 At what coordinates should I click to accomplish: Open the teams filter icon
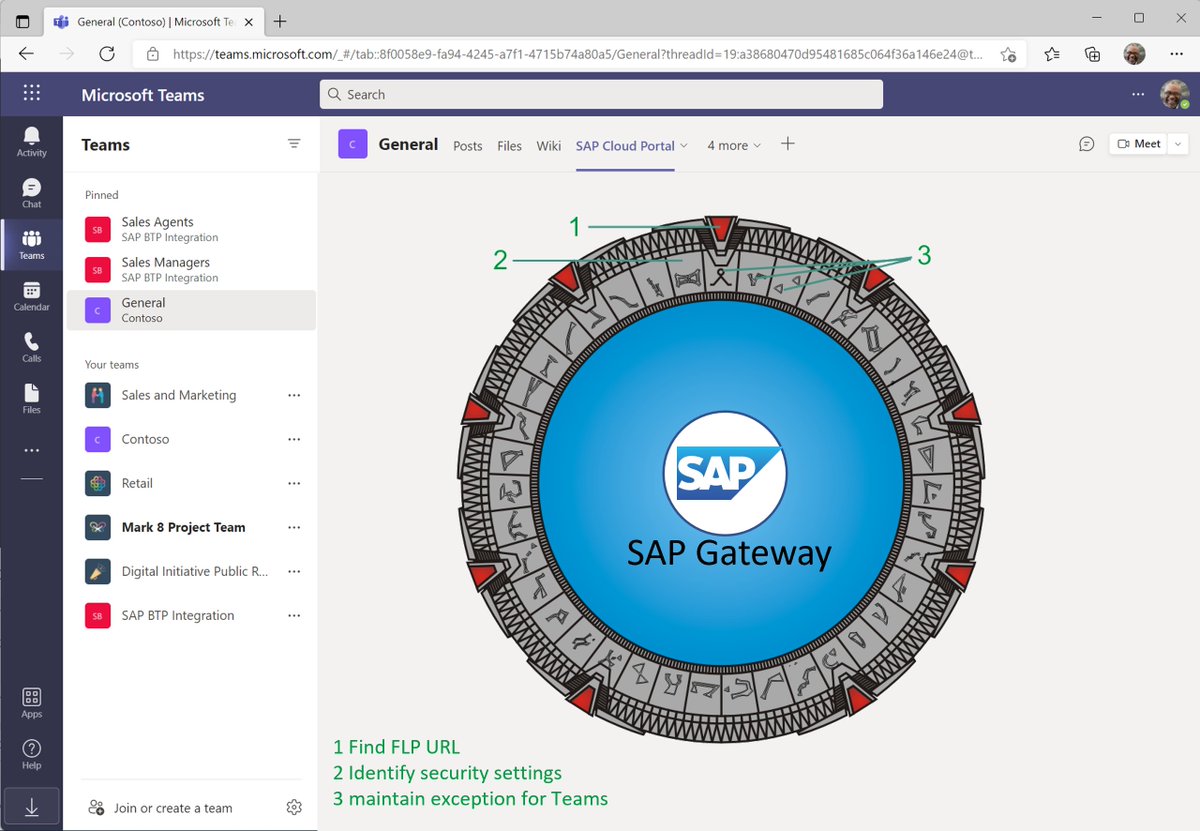[294, 144]
